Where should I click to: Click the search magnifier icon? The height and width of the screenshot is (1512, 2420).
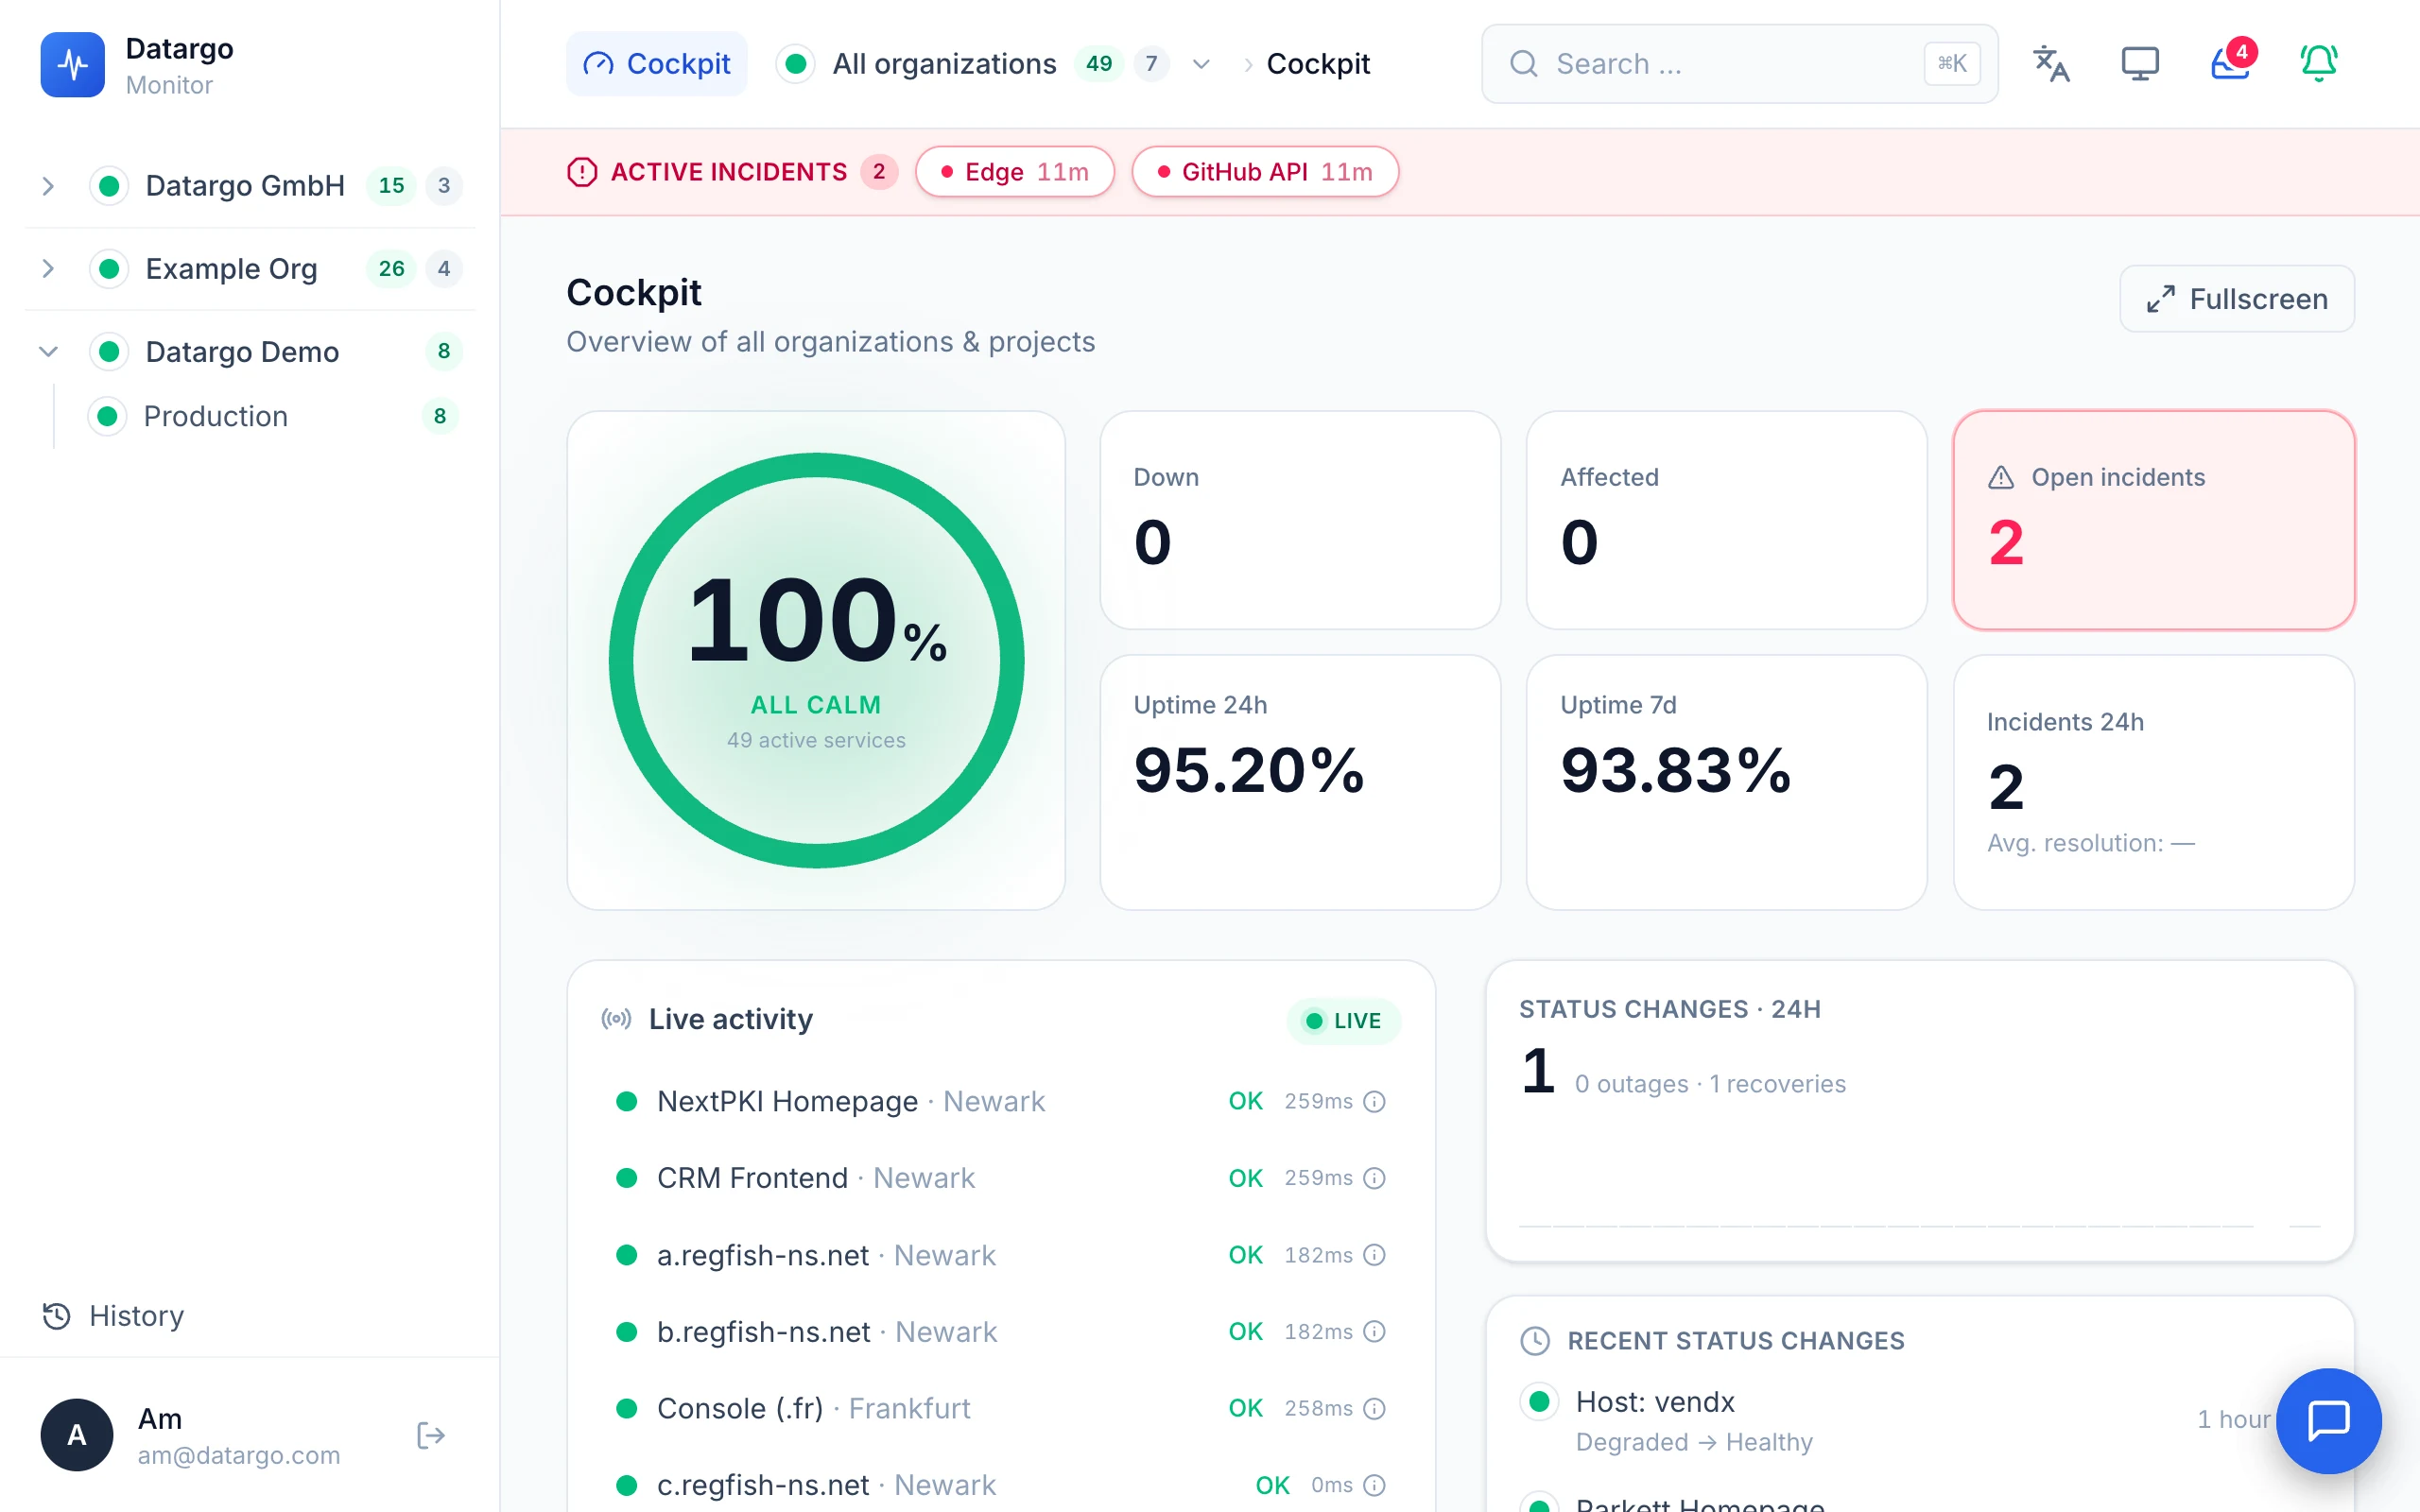pyautogui.click(x=1523, y=64)
